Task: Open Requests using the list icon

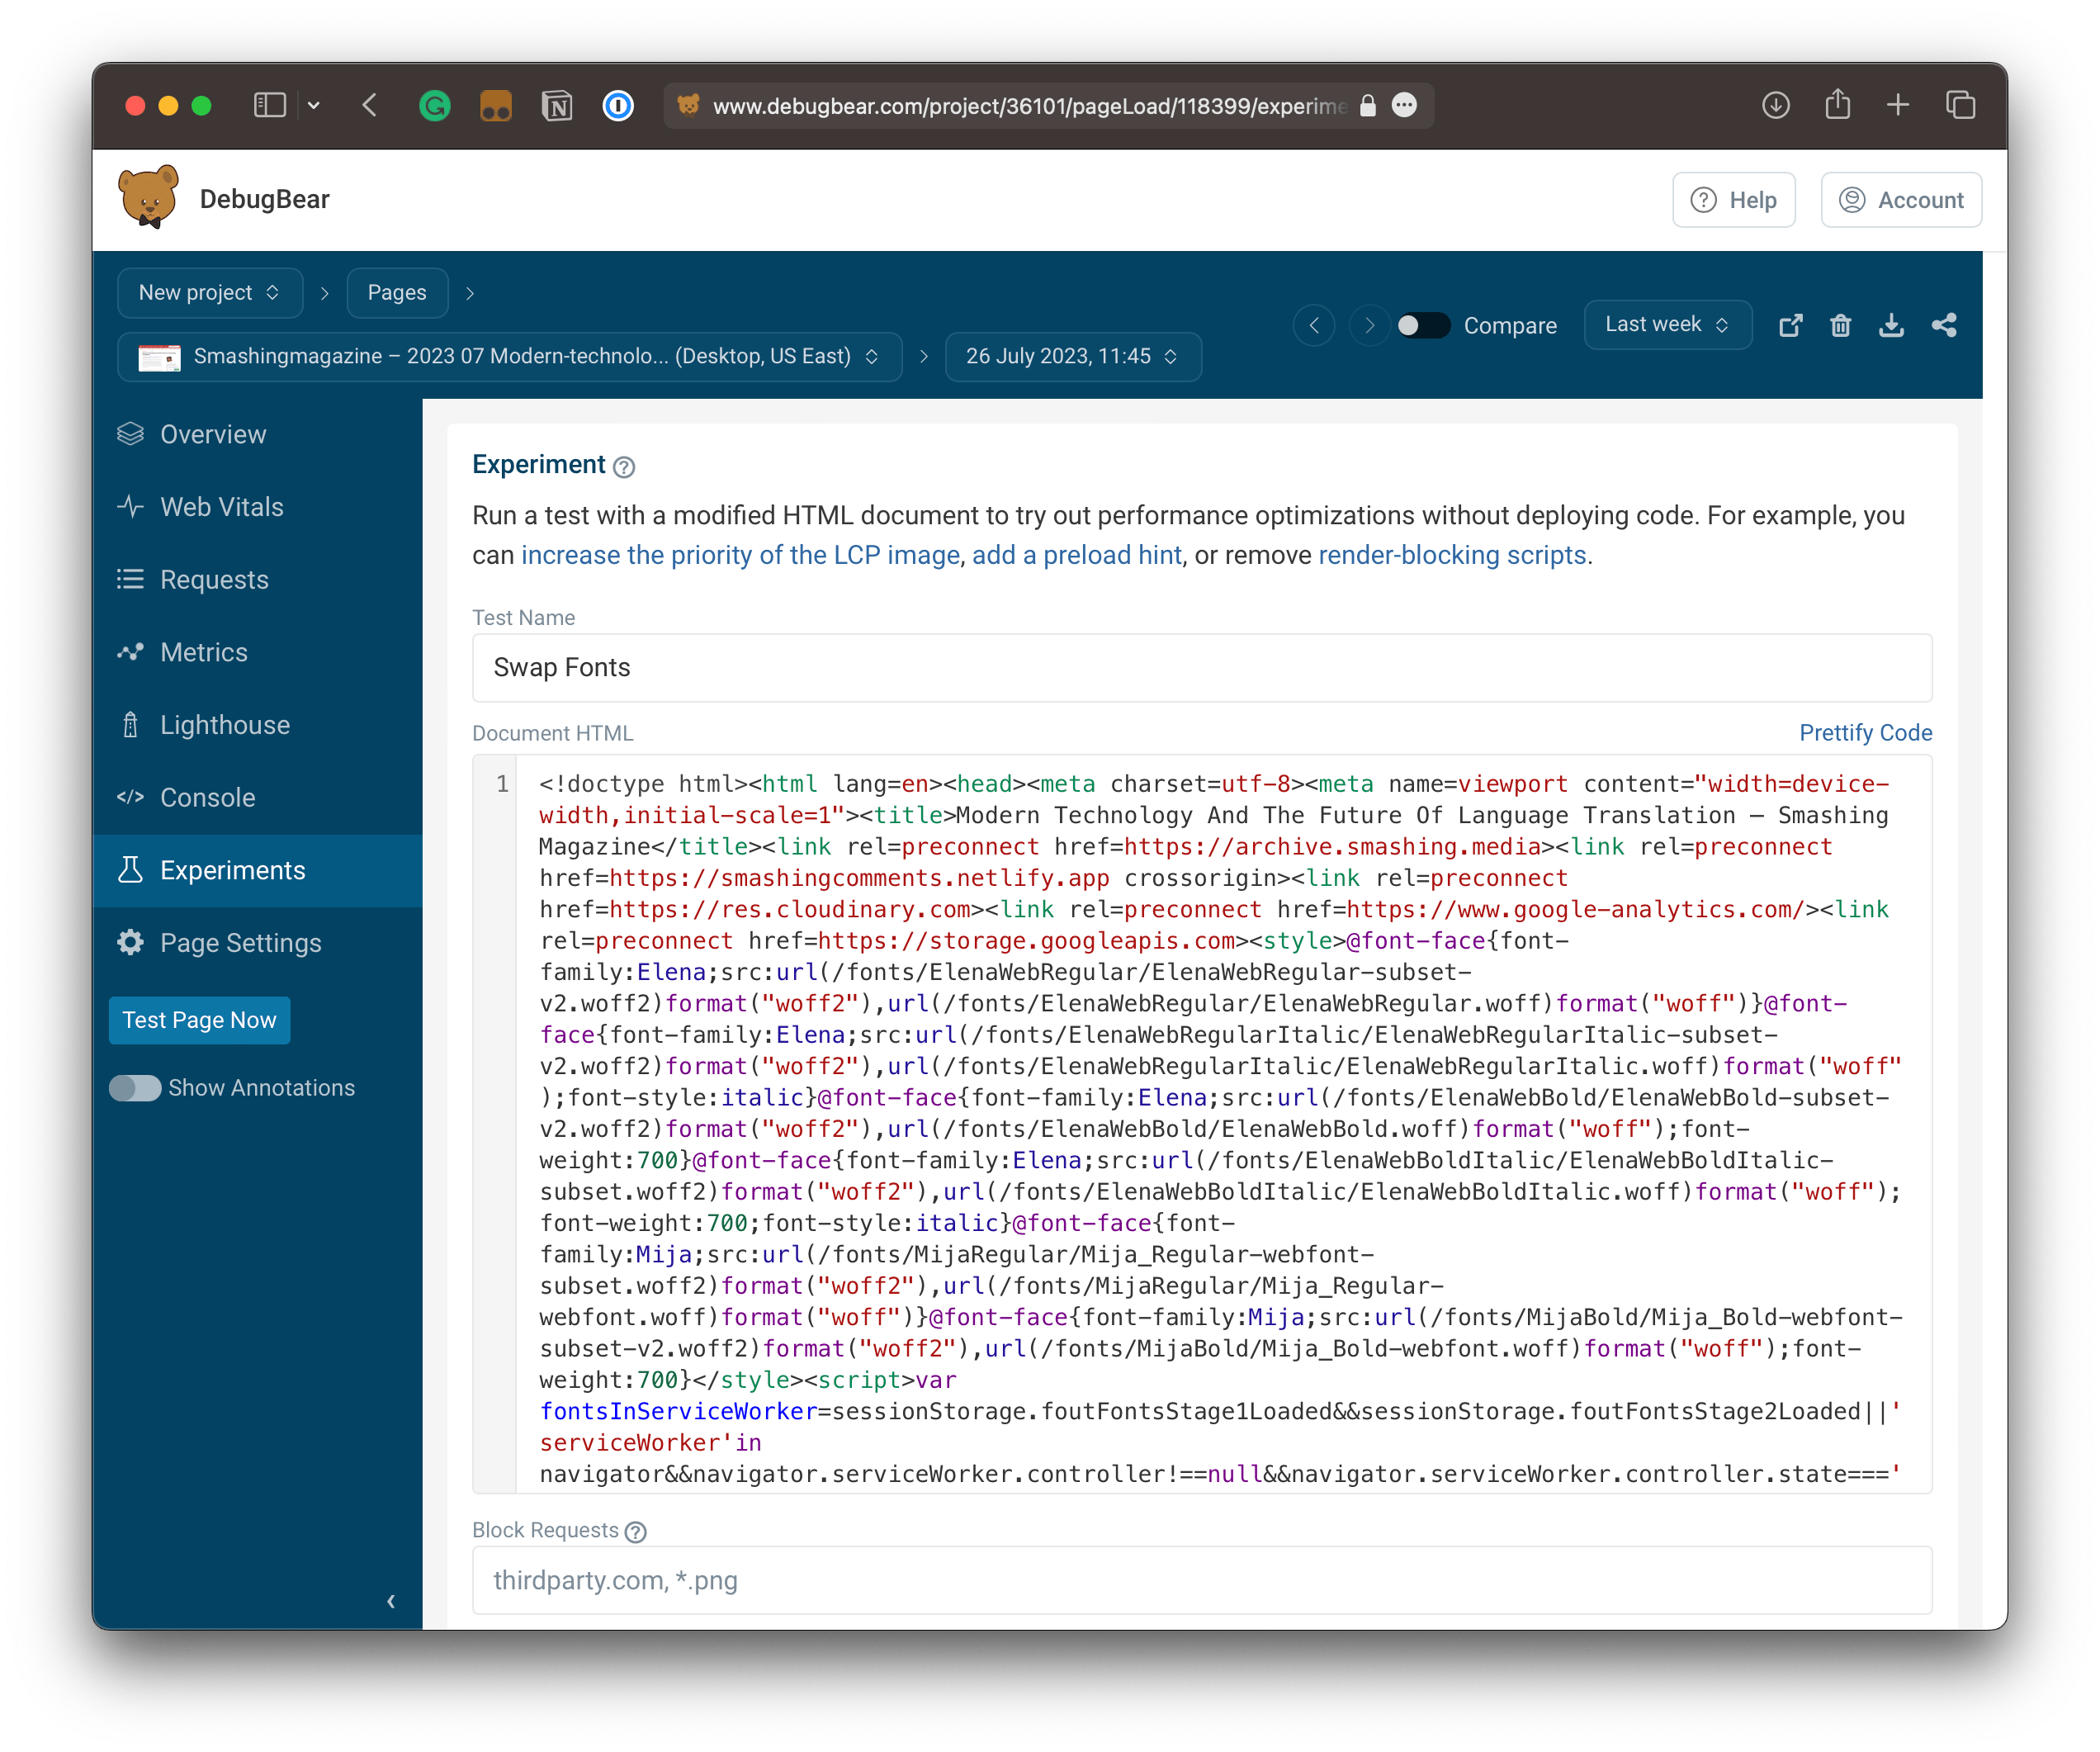Action: (x=131, y=579)
